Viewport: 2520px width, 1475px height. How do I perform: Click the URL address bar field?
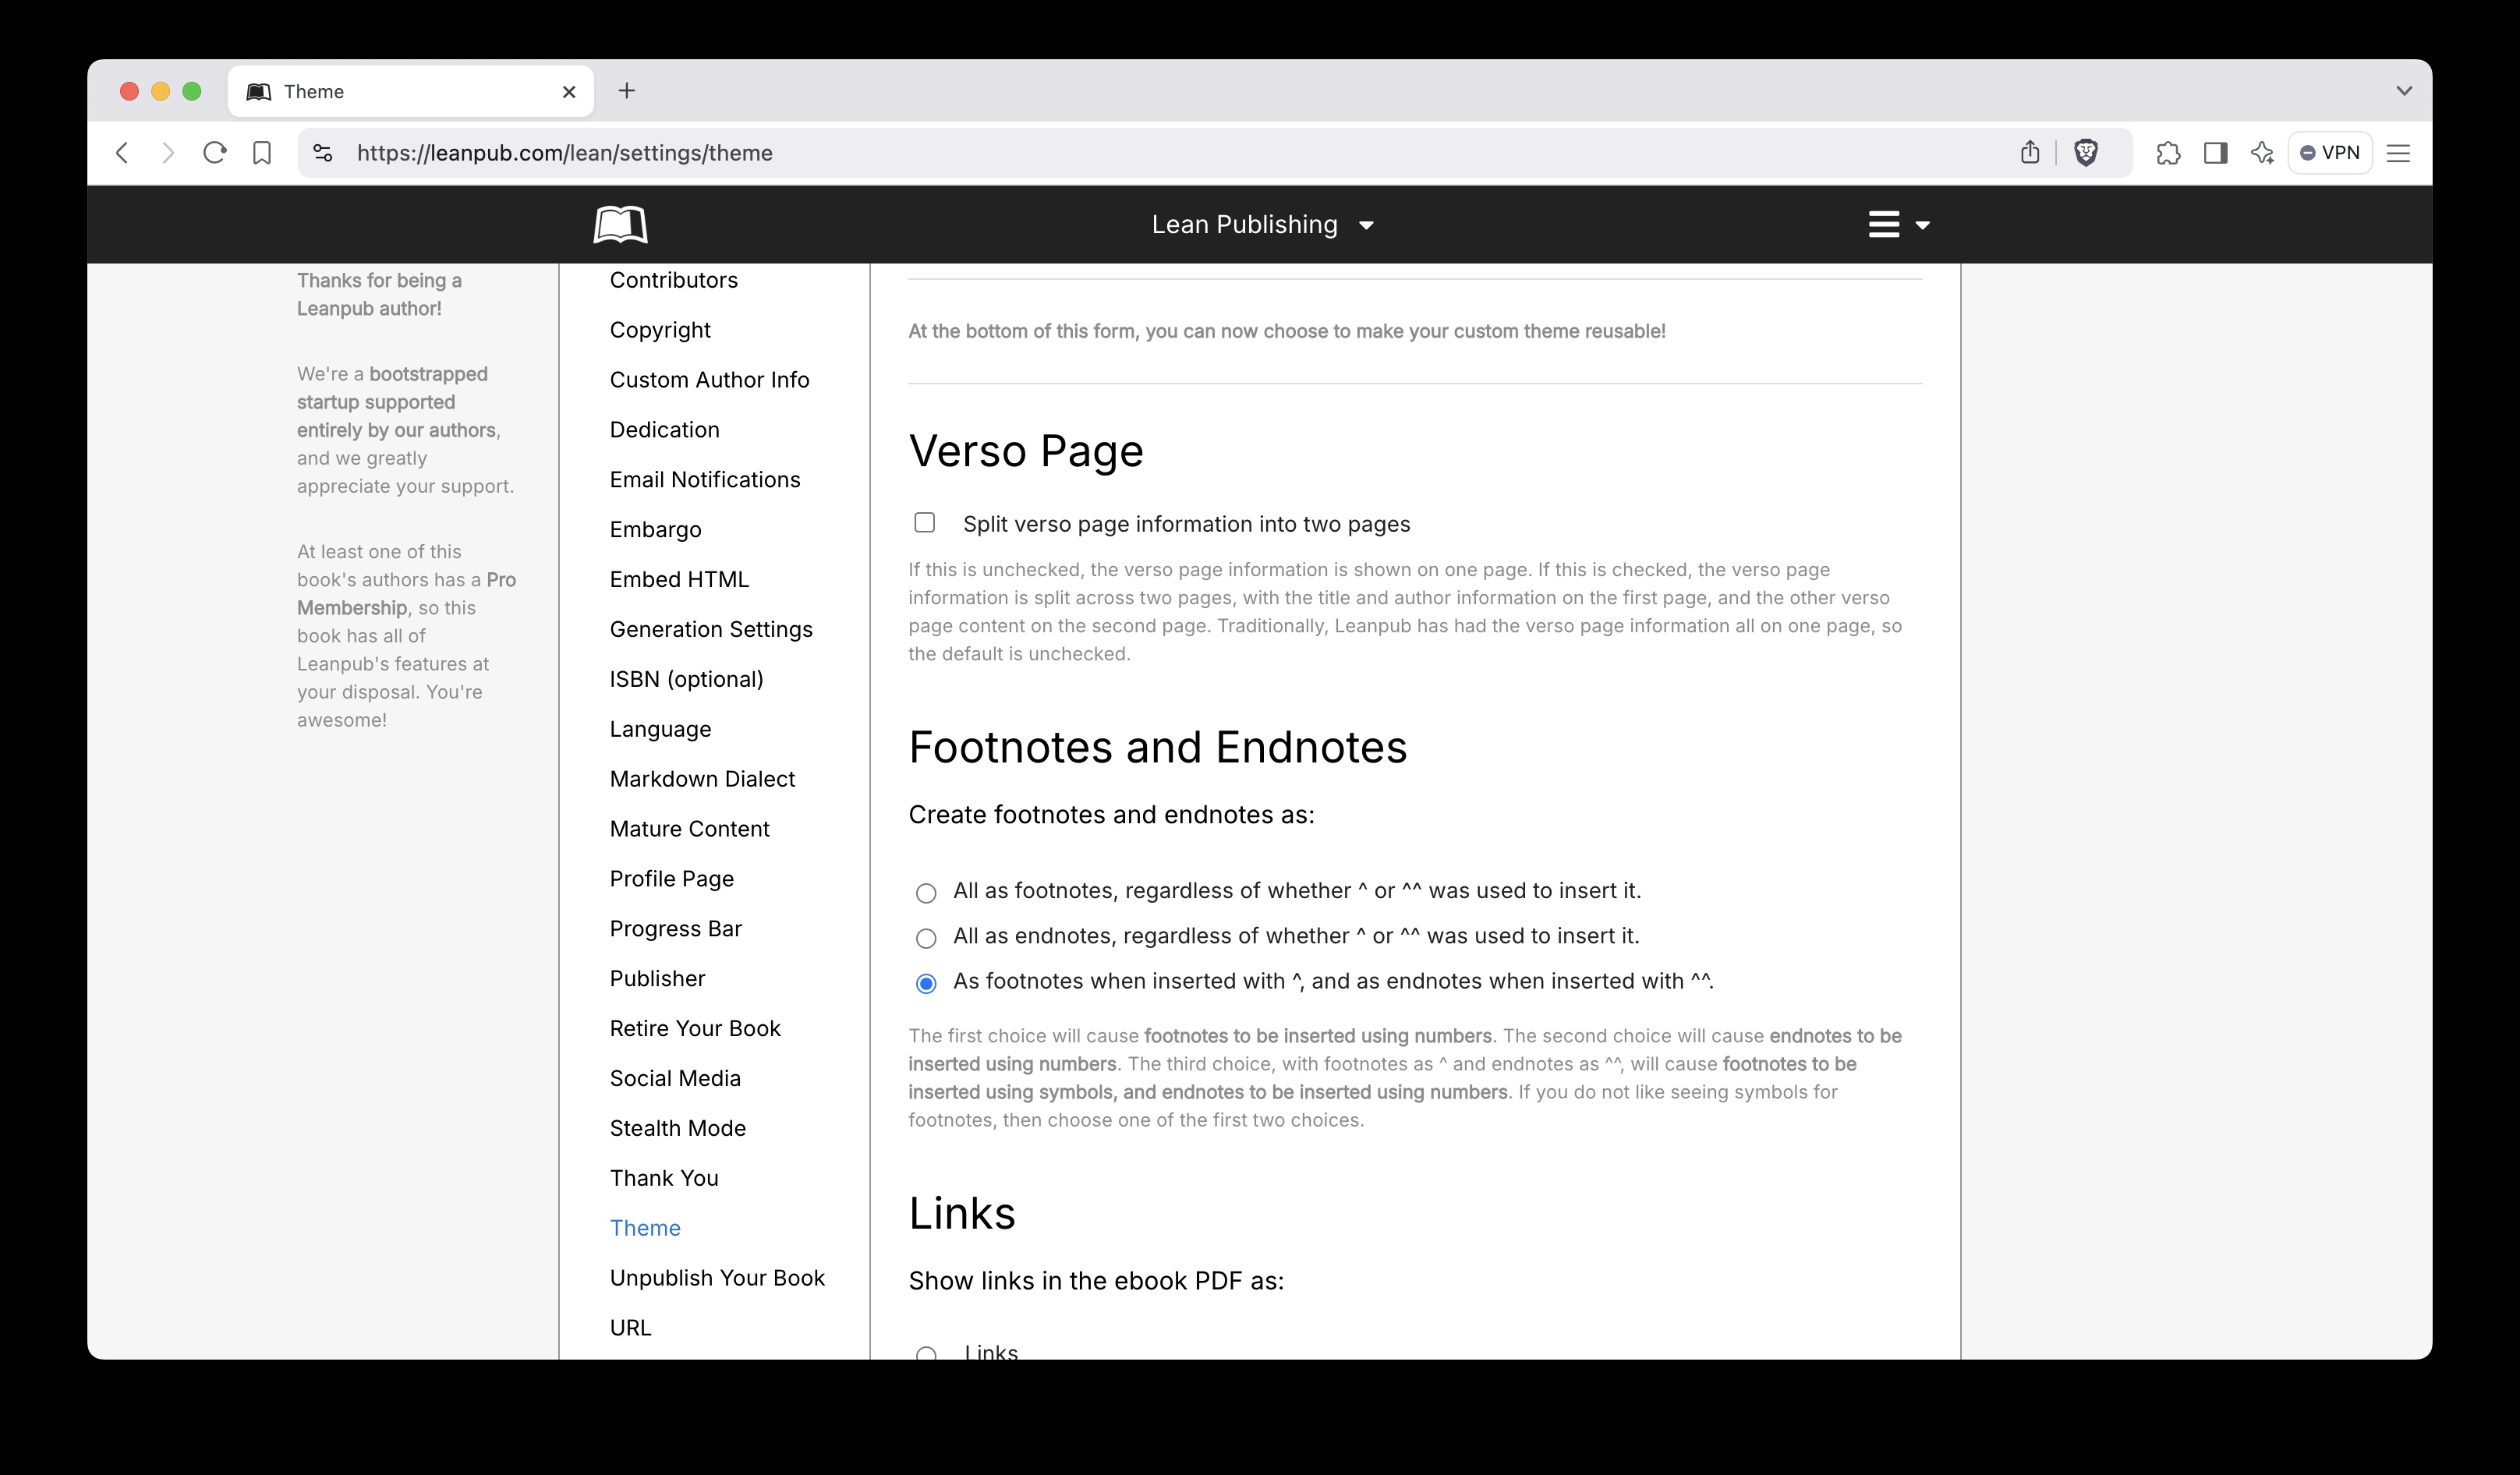click(x=1100, y=153)
